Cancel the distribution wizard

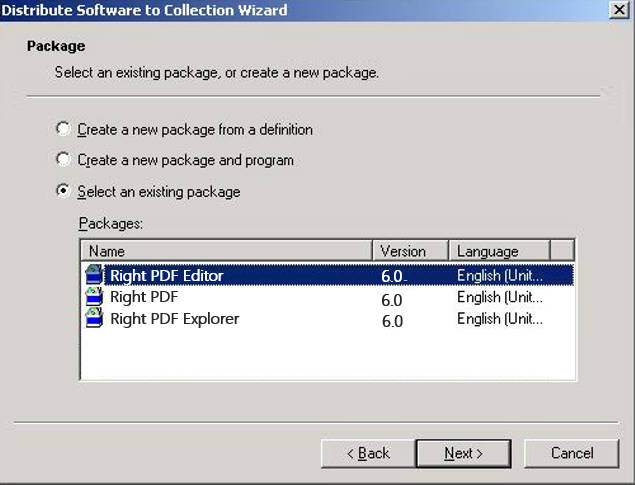coord(572,453)
